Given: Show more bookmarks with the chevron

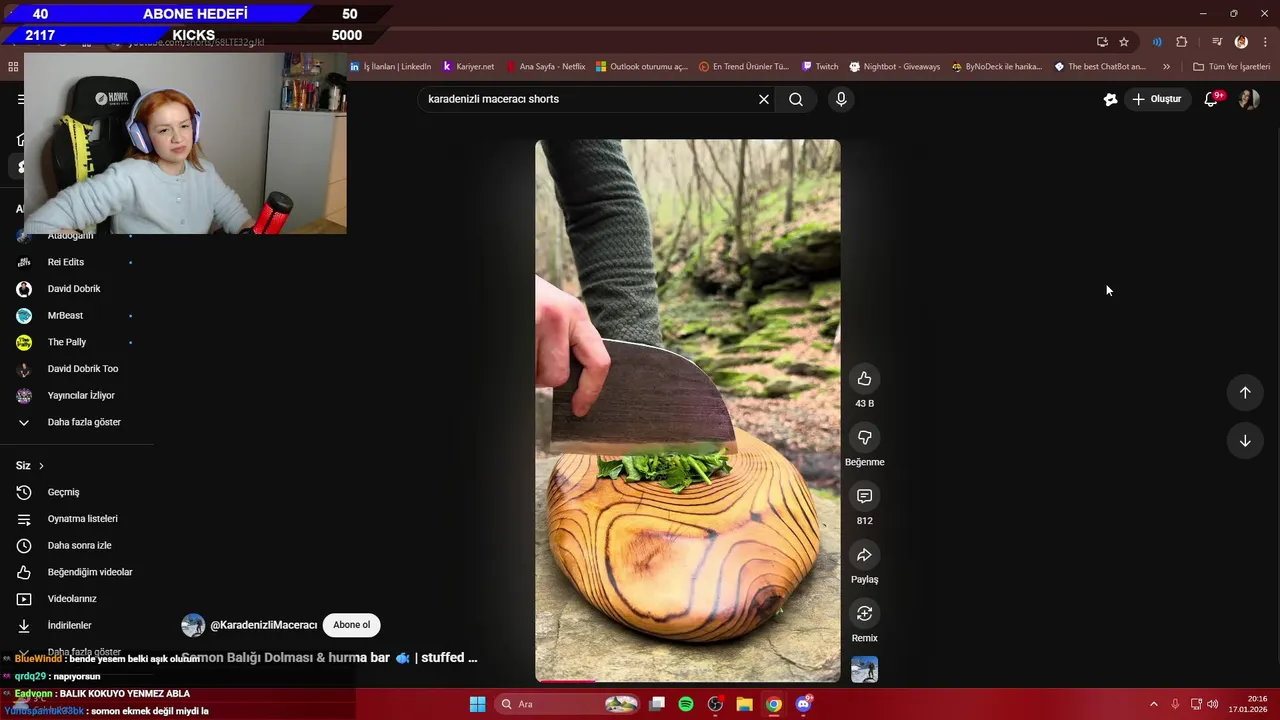Looking at the screenshot, I should 1166,67.
